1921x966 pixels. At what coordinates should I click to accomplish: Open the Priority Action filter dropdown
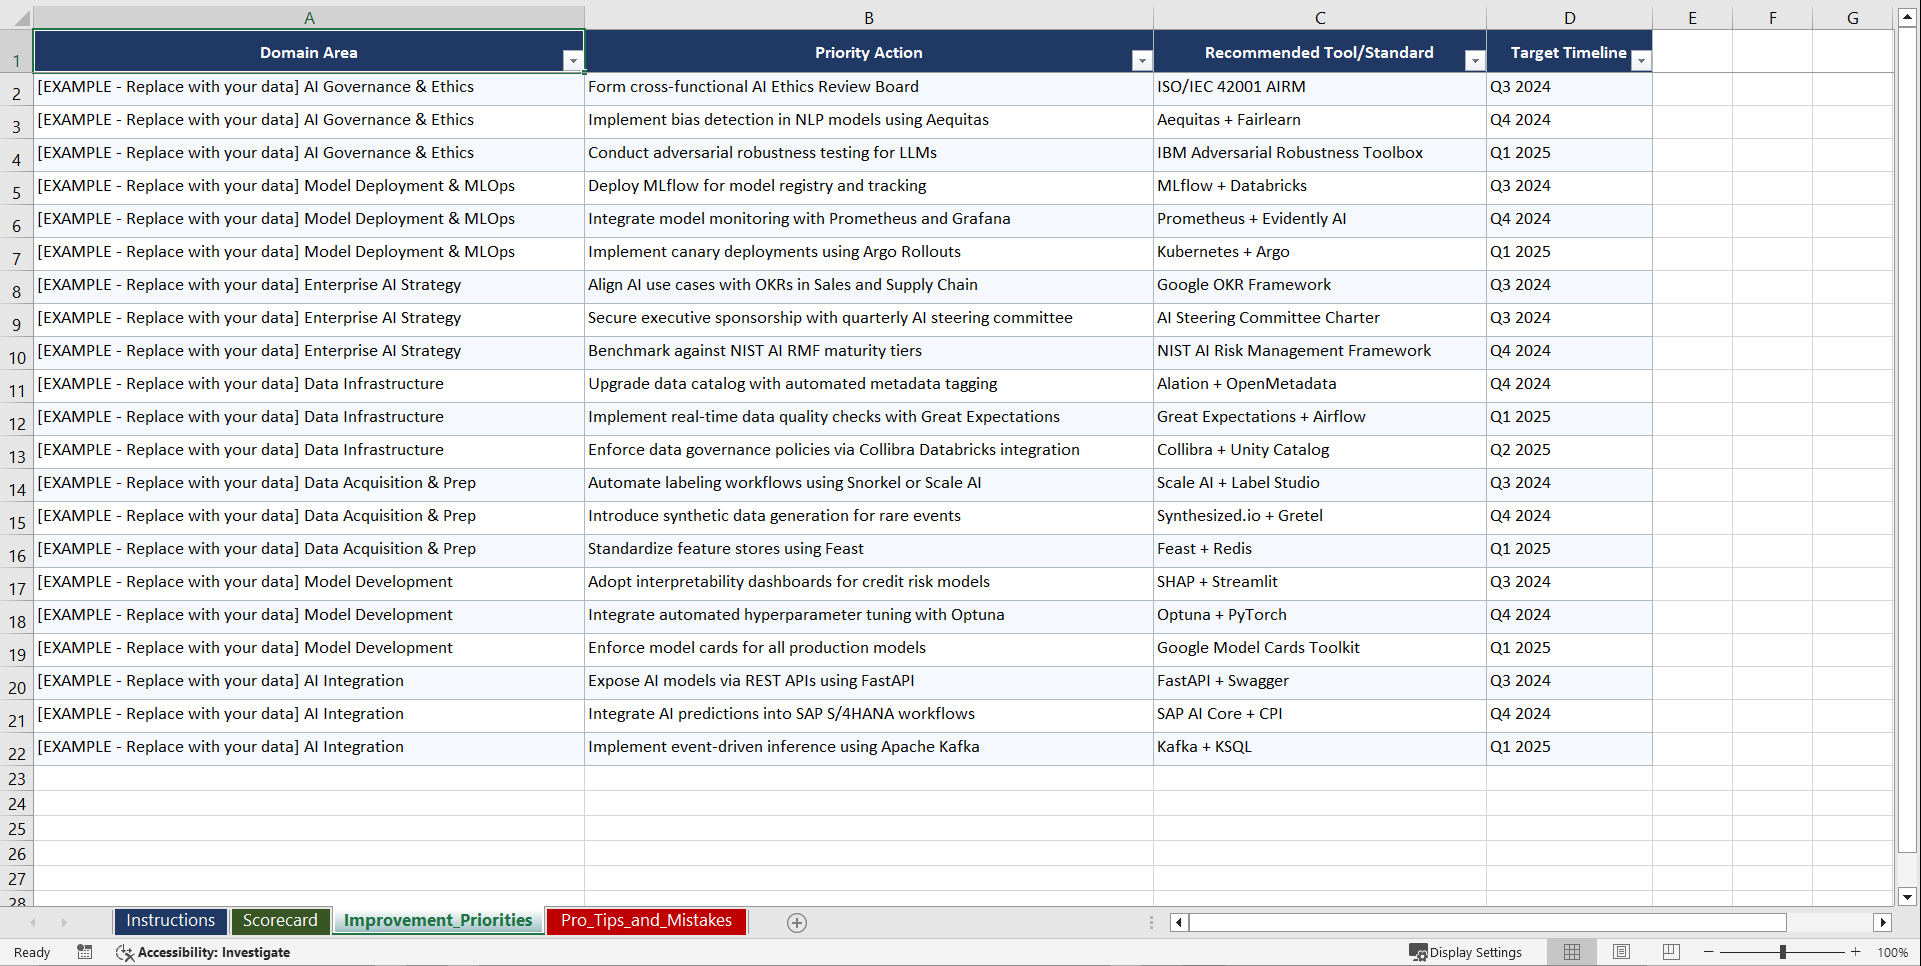pyautogui.click(x=1142, y=61)
